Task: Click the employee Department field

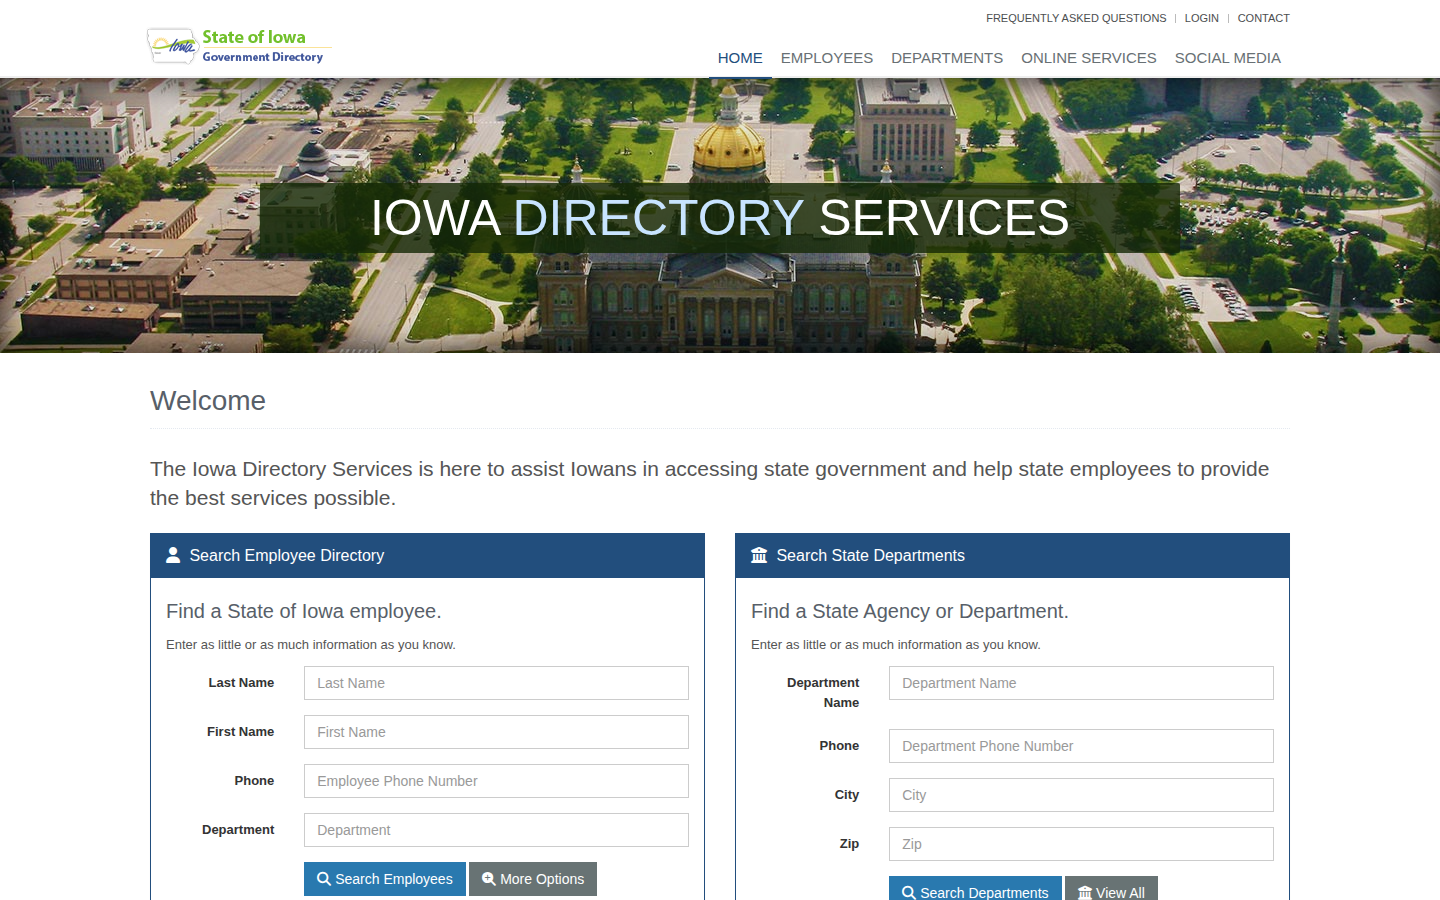Action: pyautogui.click(x=496, y=830)
